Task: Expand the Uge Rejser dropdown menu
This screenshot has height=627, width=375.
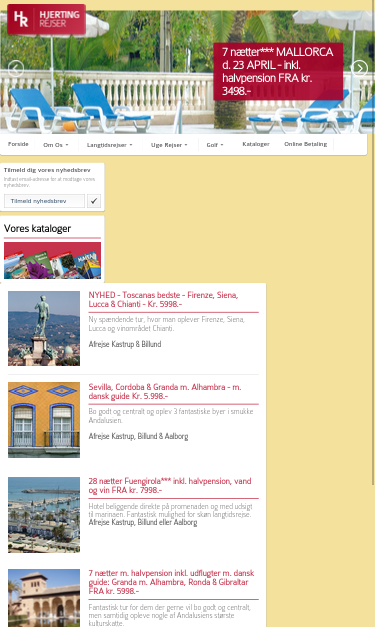Action: 169,145
